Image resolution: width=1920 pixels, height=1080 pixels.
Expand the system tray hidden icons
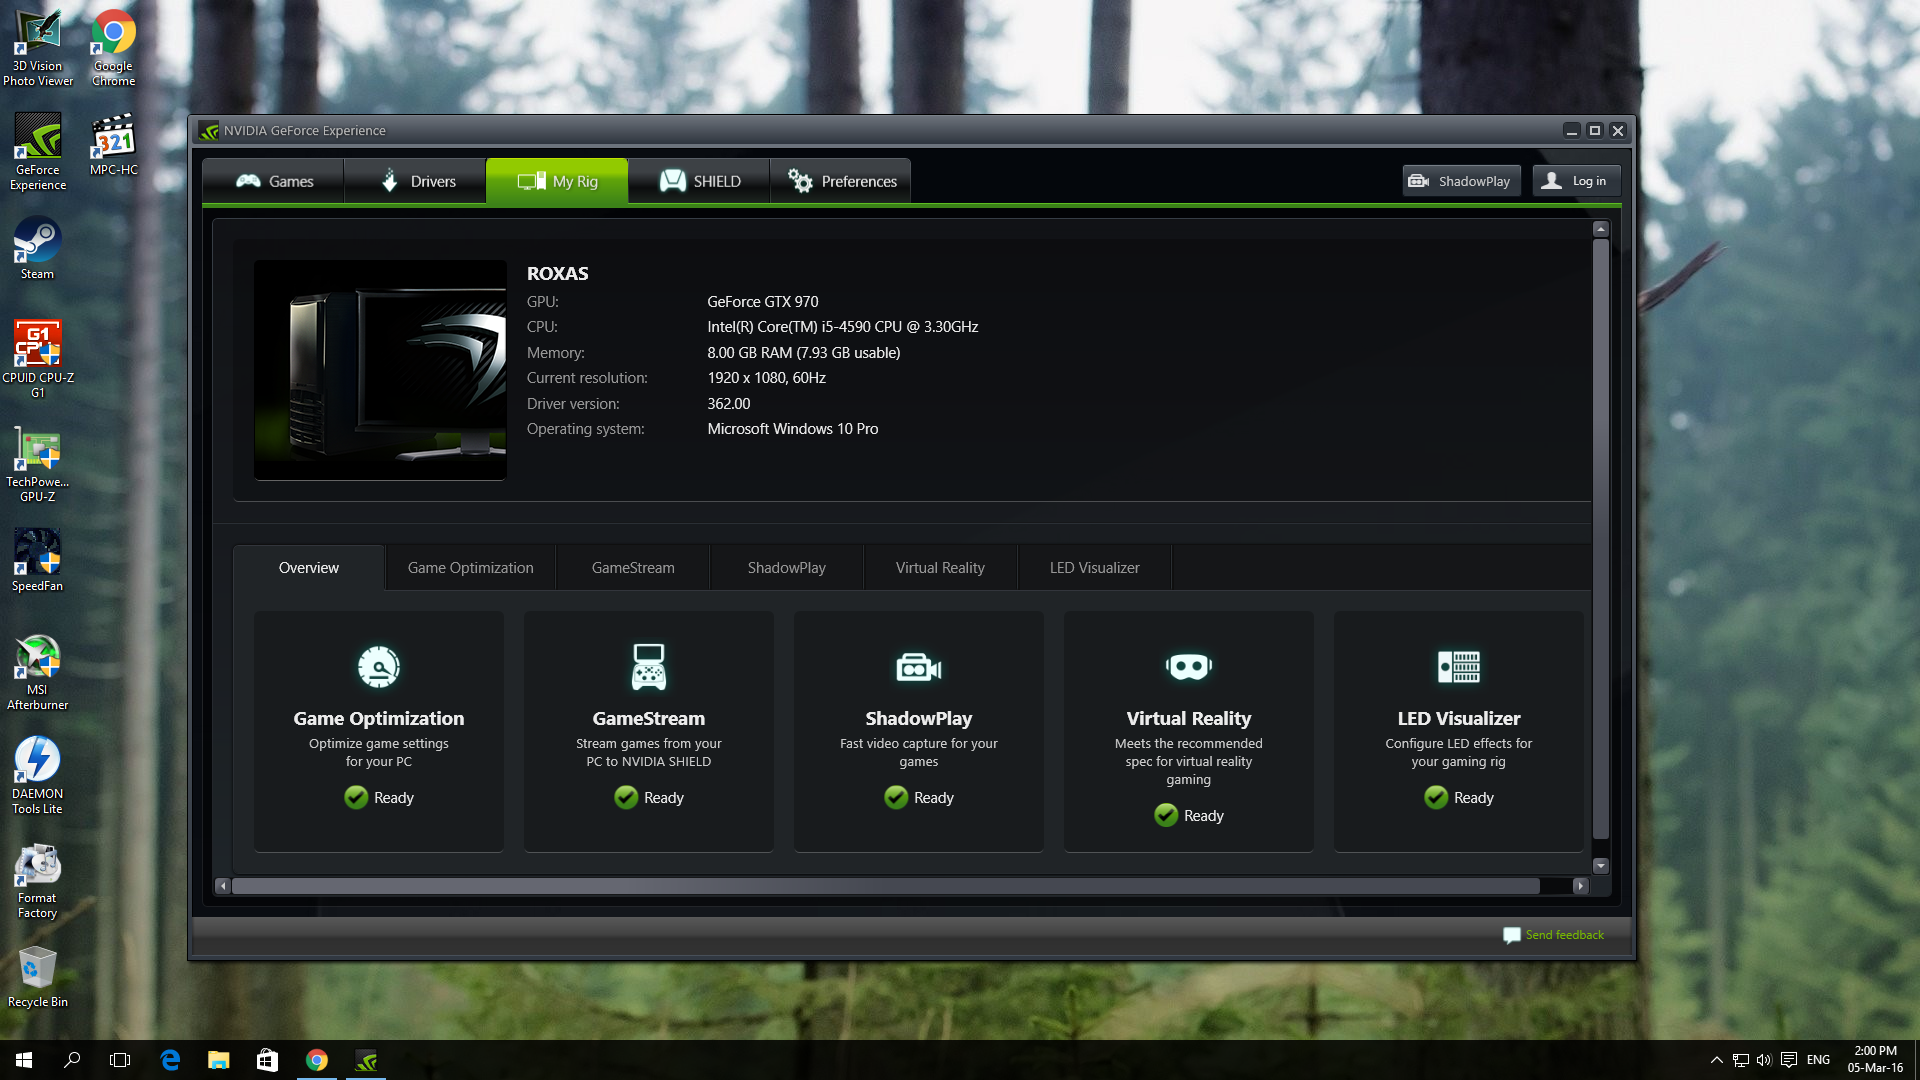tap(1716, 1060)
